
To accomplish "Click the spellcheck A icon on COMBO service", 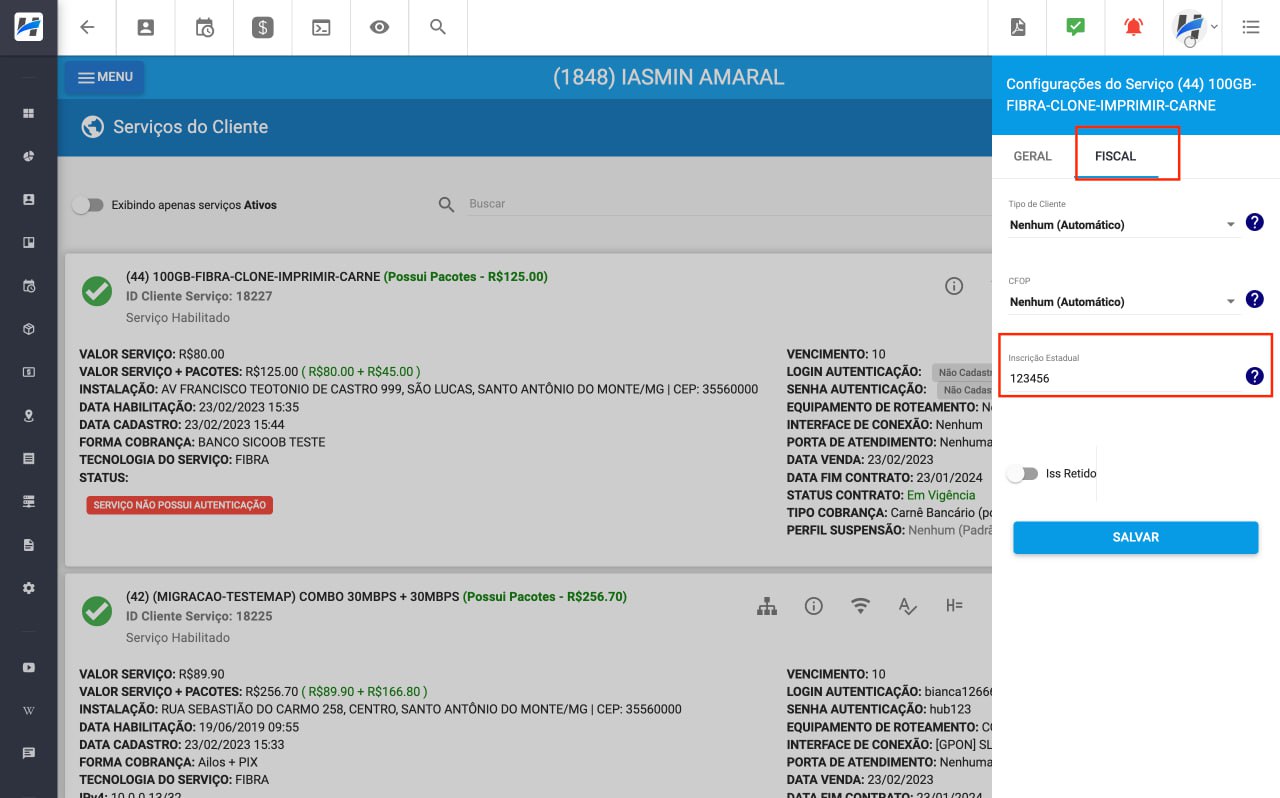I will (x=907, y=606).
